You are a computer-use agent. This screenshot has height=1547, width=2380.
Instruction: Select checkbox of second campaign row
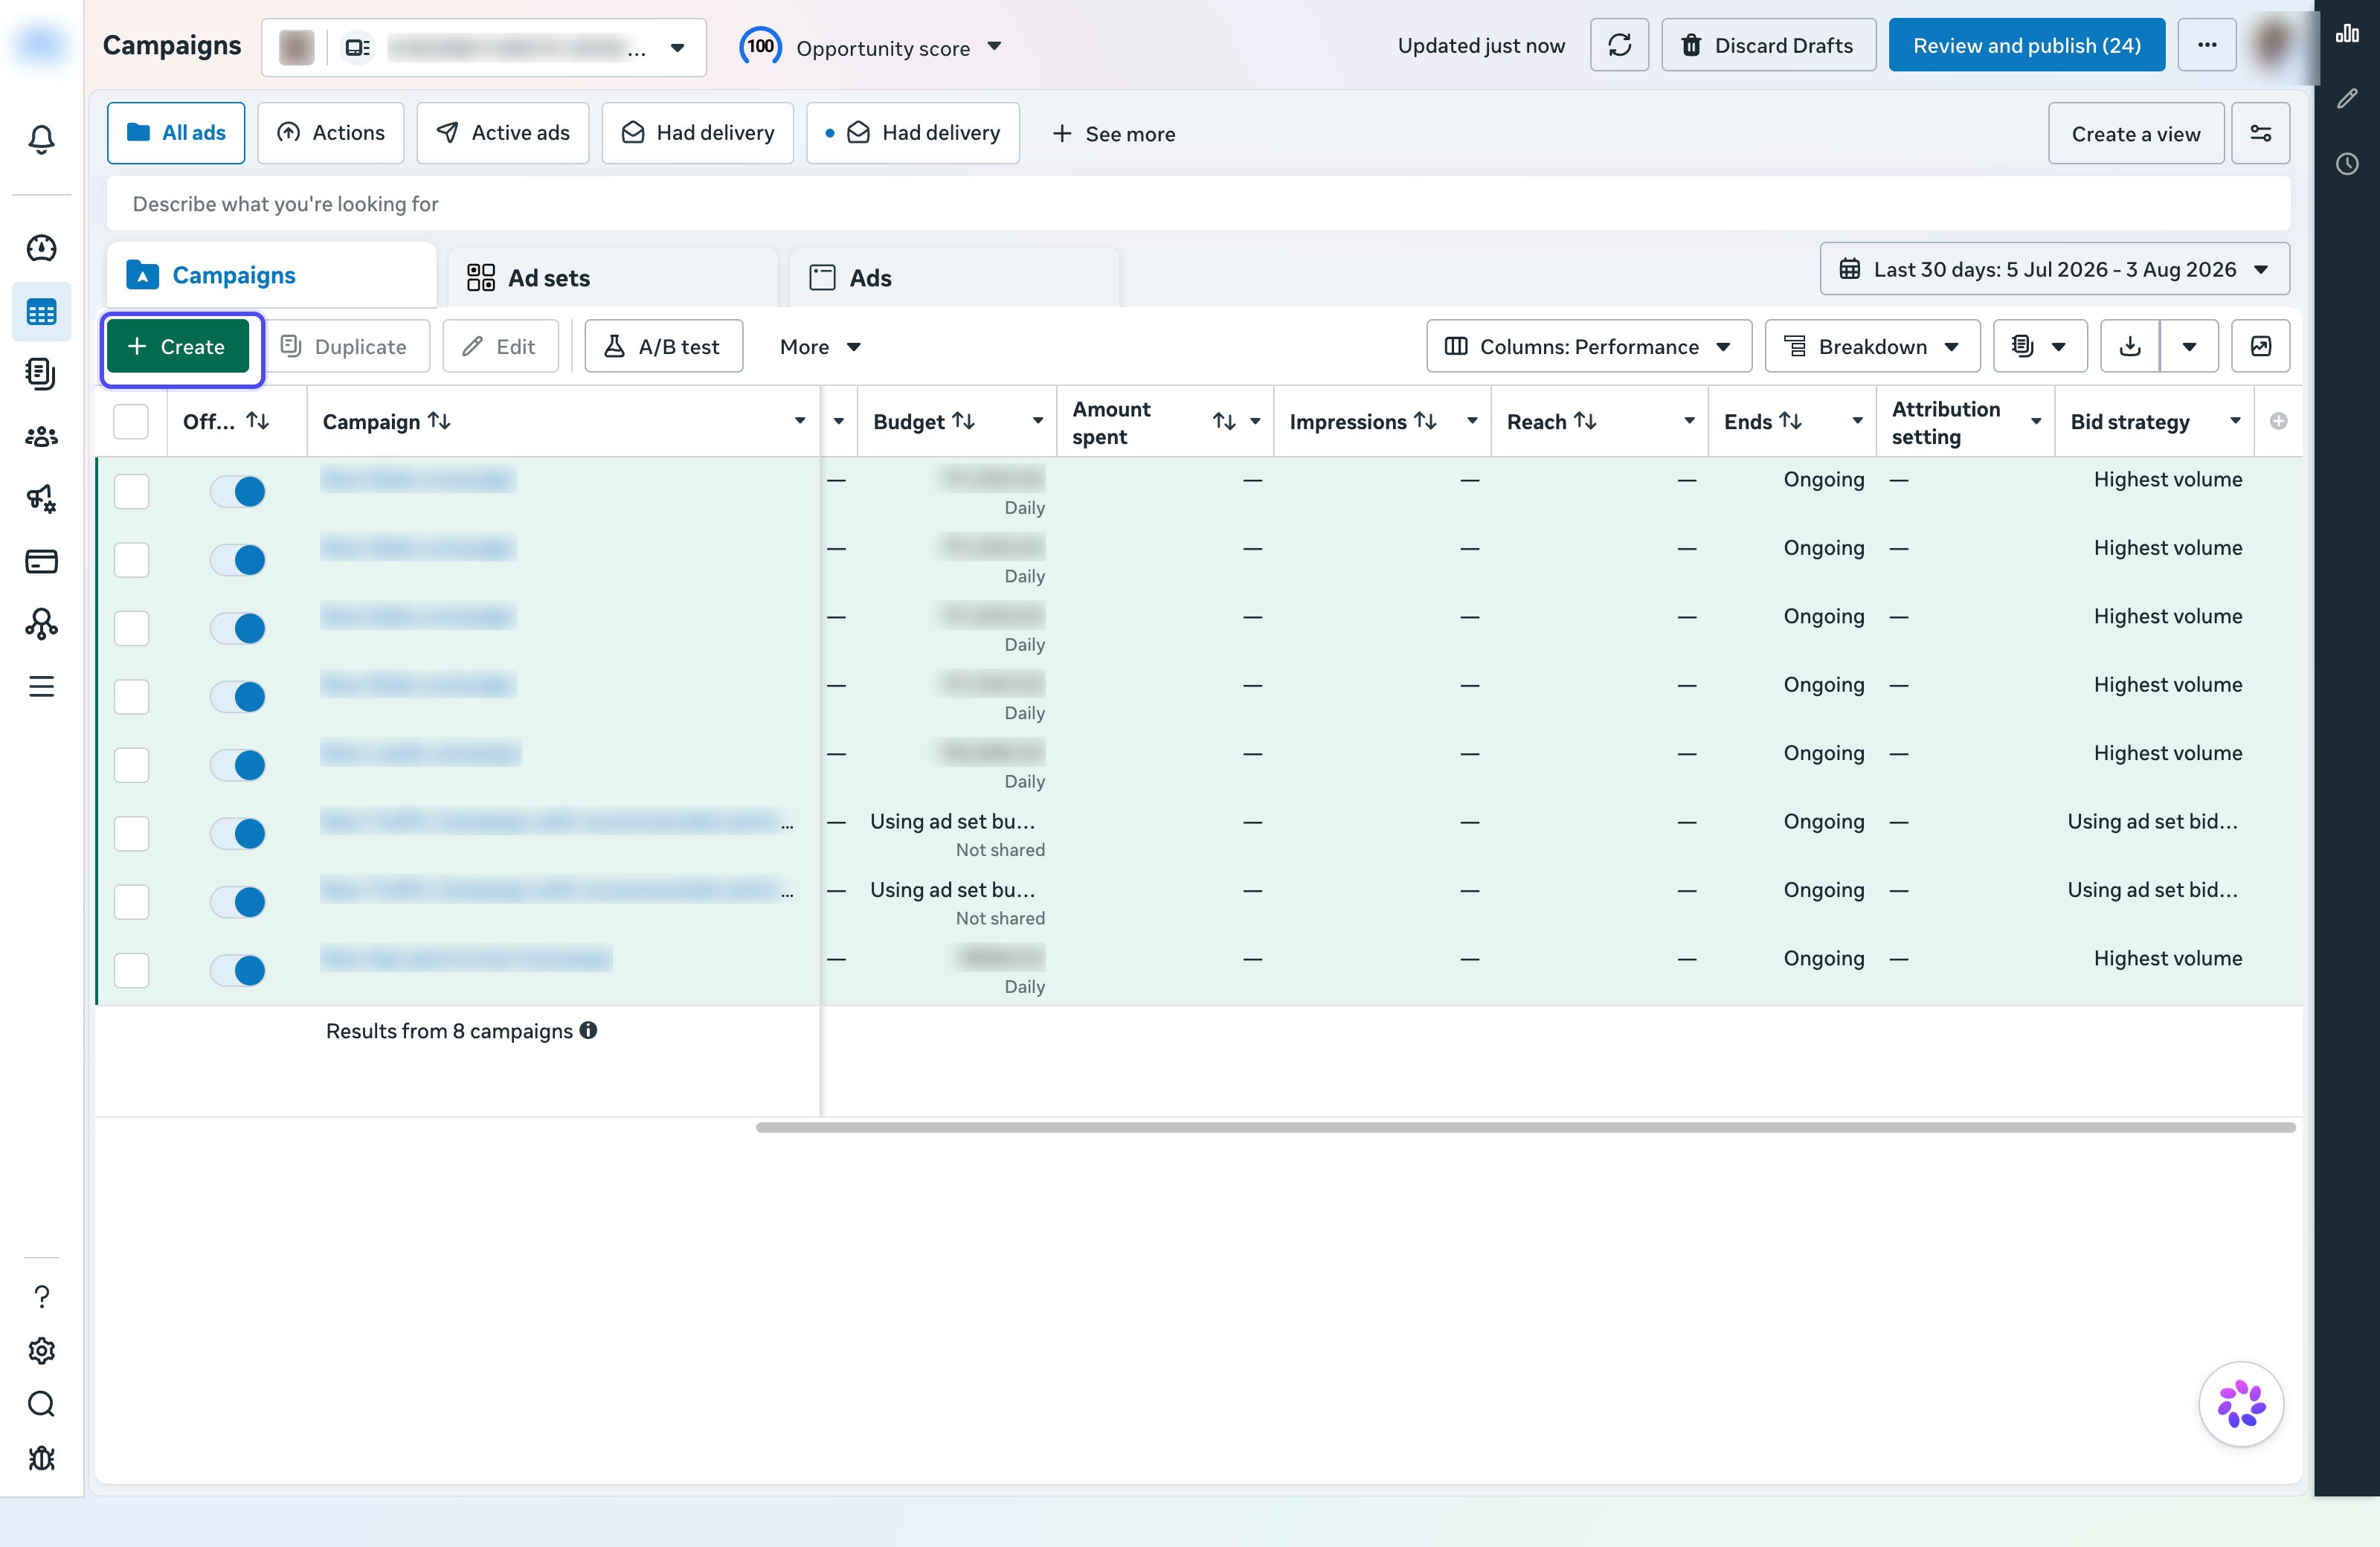click(x=131, y=559)
